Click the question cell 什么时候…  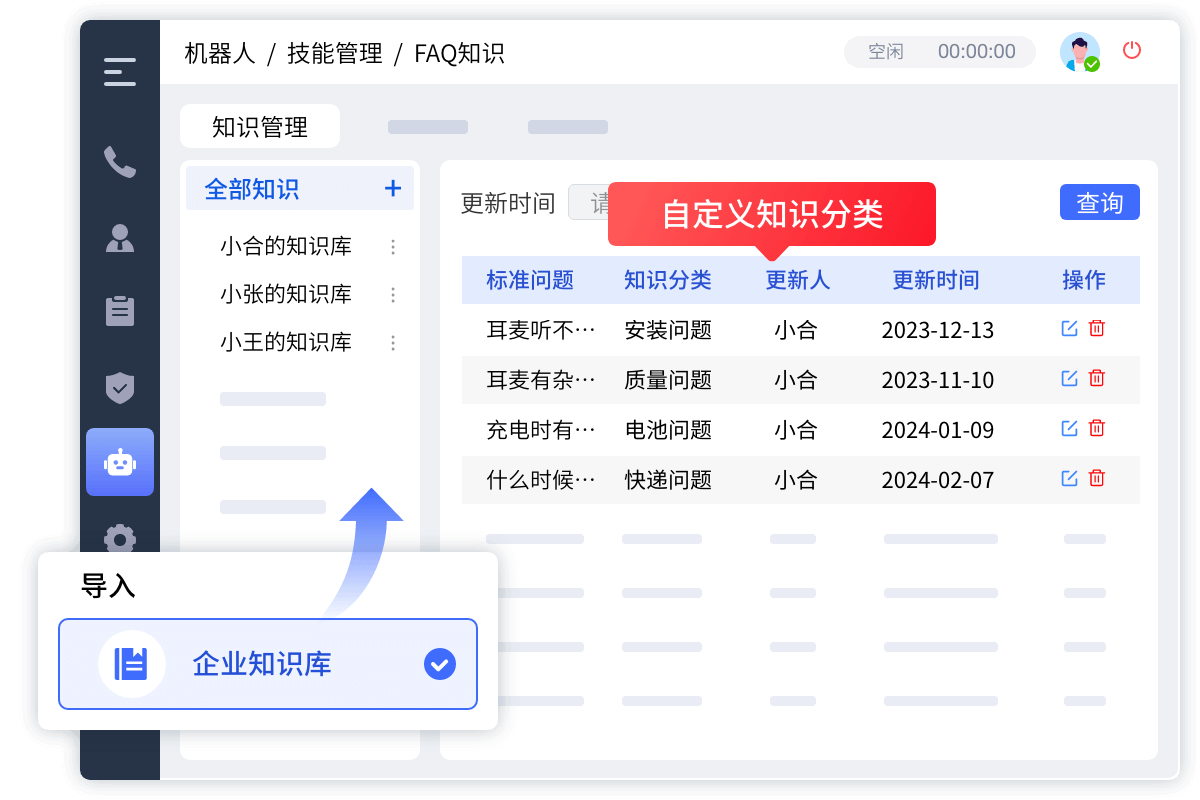[541, 480]
